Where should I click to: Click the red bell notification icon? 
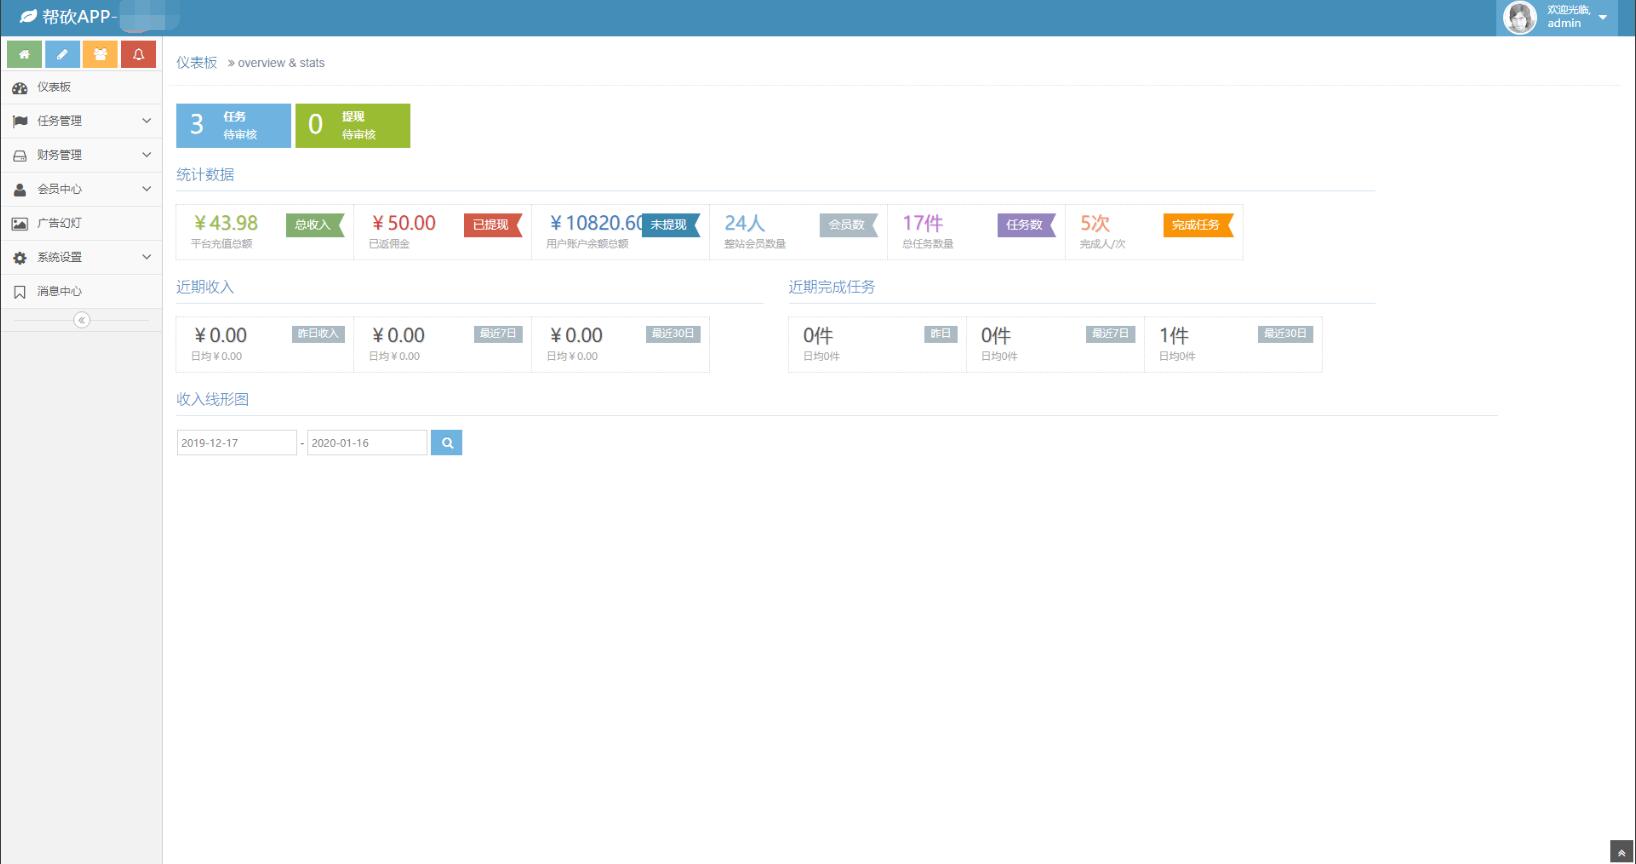tap(138, 55)
